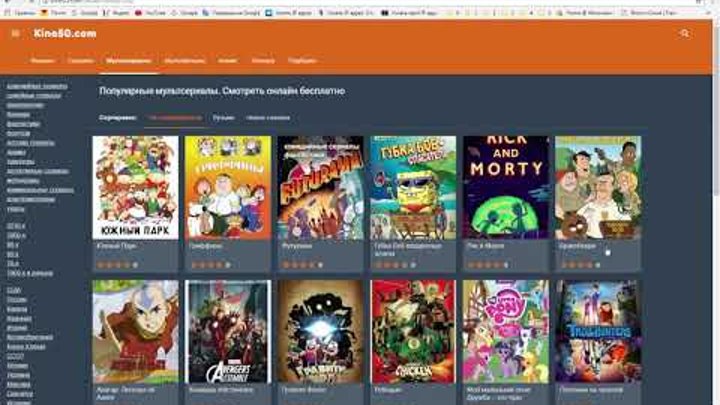
Task: Sort series by Лучшие option
Action: point(223,117)
